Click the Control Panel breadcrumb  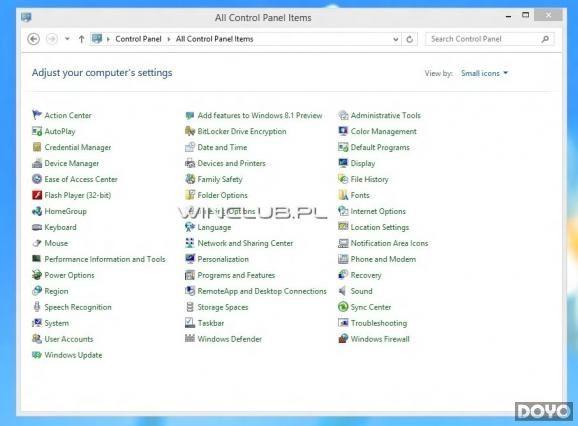click(x=138, y=39)
